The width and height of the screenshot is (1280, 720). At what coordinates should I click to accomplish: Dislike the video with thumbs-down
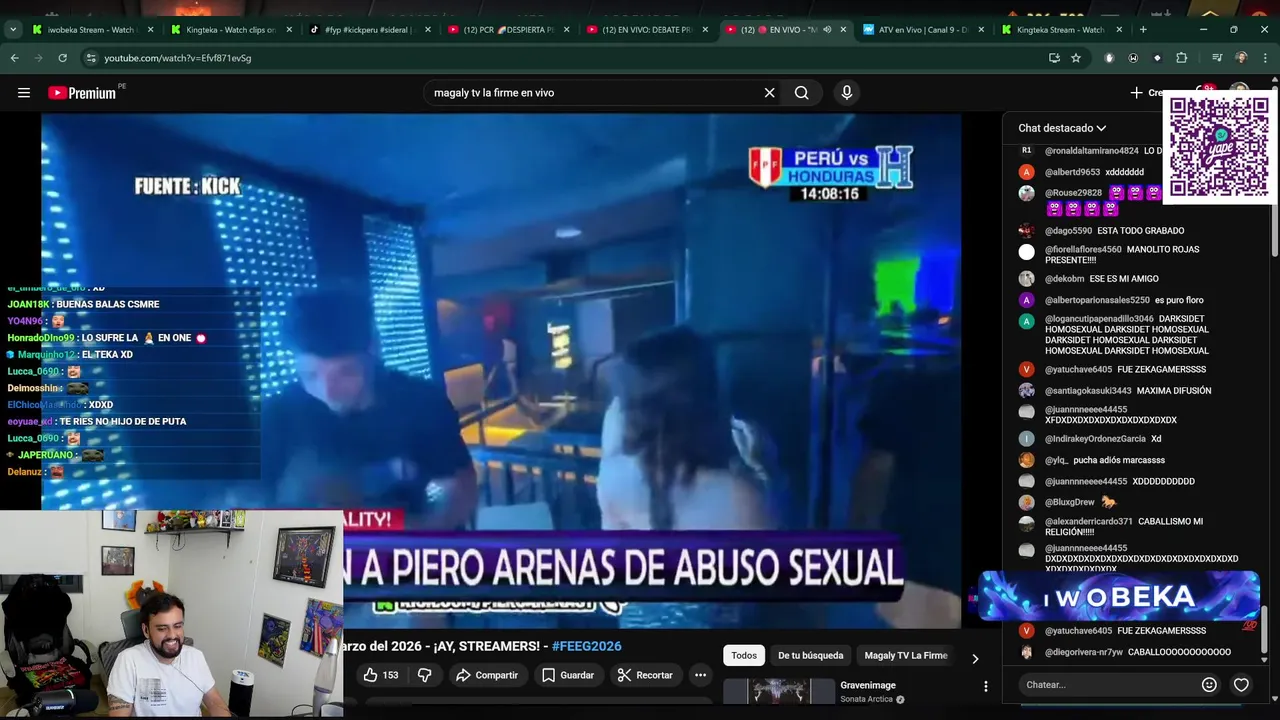point(424,675)
